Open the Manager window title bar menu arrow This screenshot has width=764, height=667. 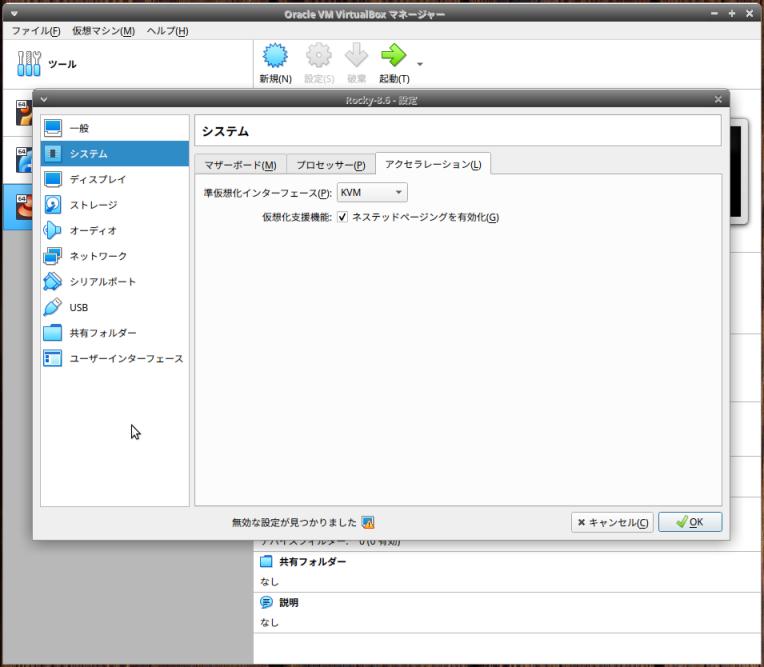[x=14, y=14]
